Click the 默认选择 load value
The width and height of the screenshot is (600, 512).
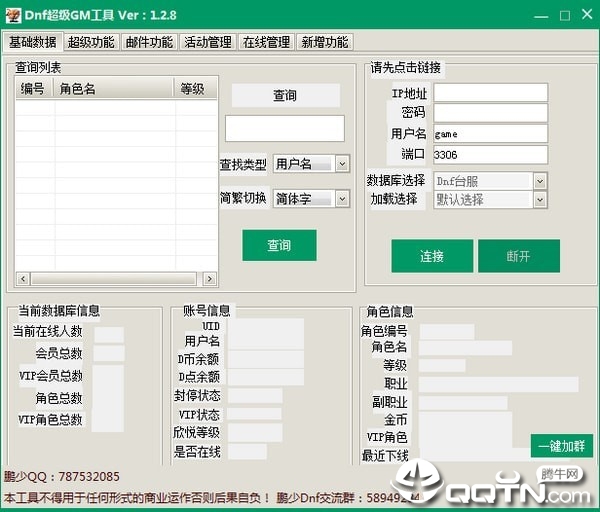pyautogui.click(x=460, y=199)
